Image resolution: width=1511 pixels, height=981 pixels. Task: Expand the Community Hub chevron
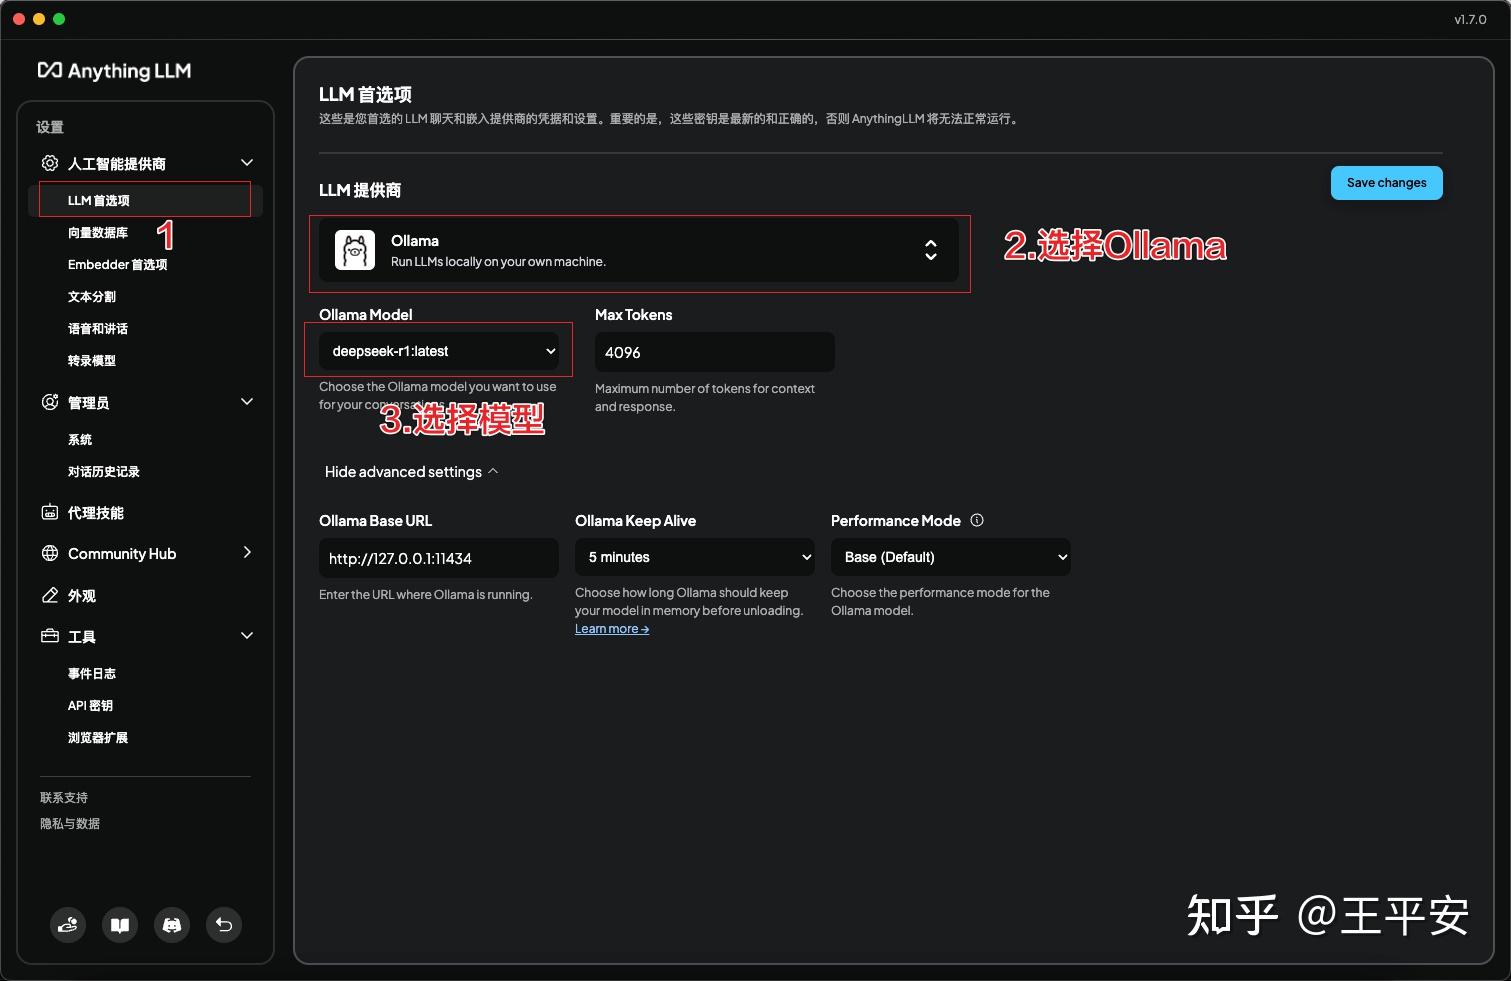247,553
